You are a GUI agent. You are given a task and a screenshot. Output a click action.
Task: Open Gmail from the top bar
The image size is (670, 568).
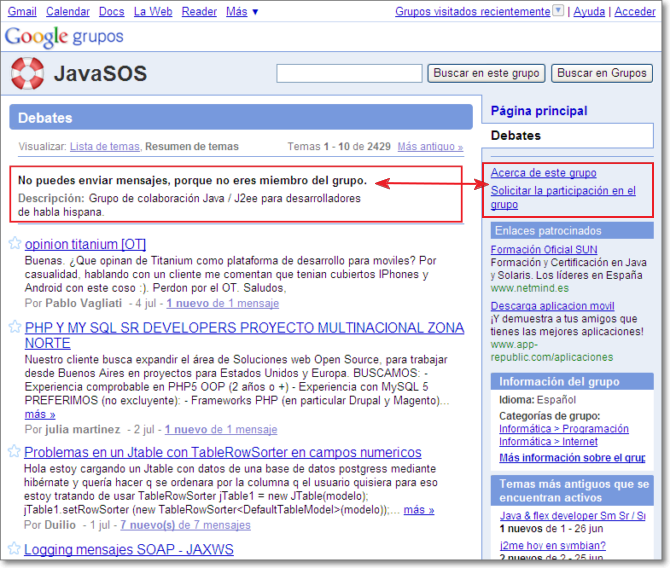click(x=22, y=12)
